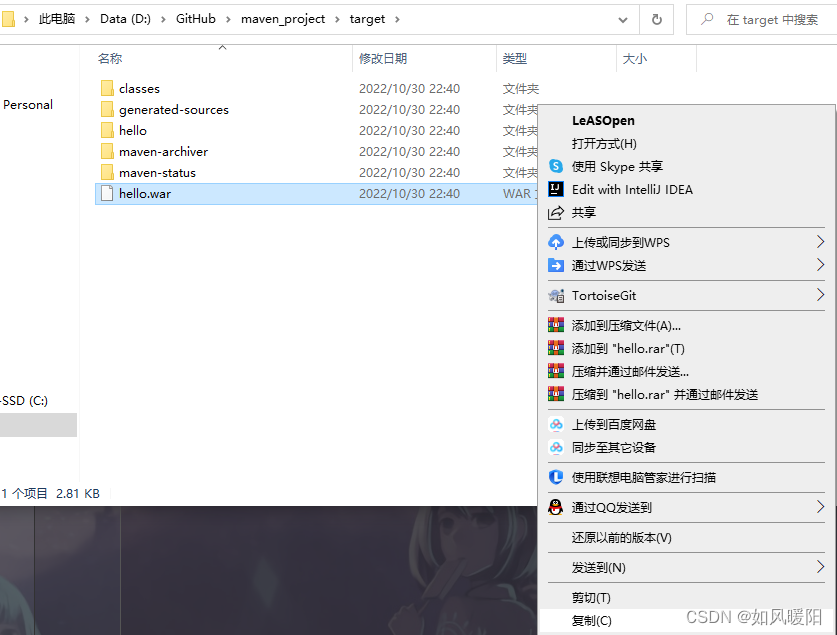Click the IntelliJ IDEA icon
Viewport: 837px width, 635px height.
click(556, 189)
